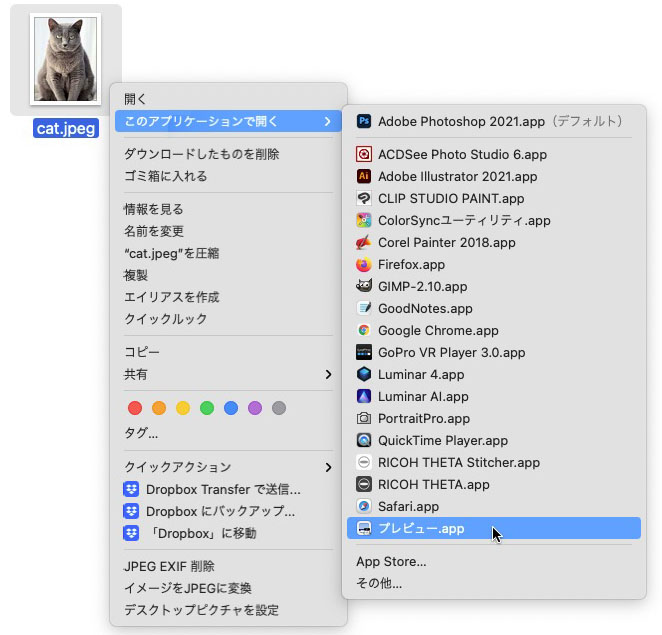The height and width of the screenshot is (635, 662).
Task: Choose 名前を変更
Action: pos(153,231)
